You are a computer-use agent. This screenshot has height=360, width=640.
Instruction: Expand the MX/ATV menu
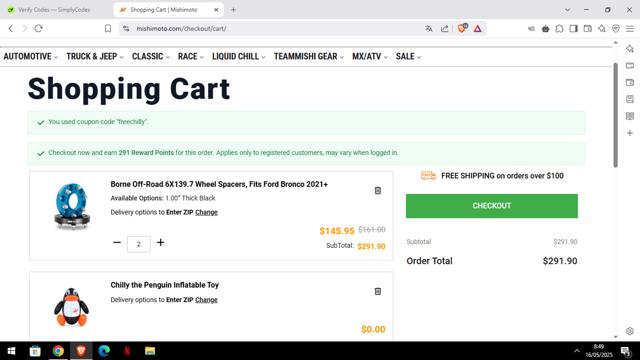point(370,56)
